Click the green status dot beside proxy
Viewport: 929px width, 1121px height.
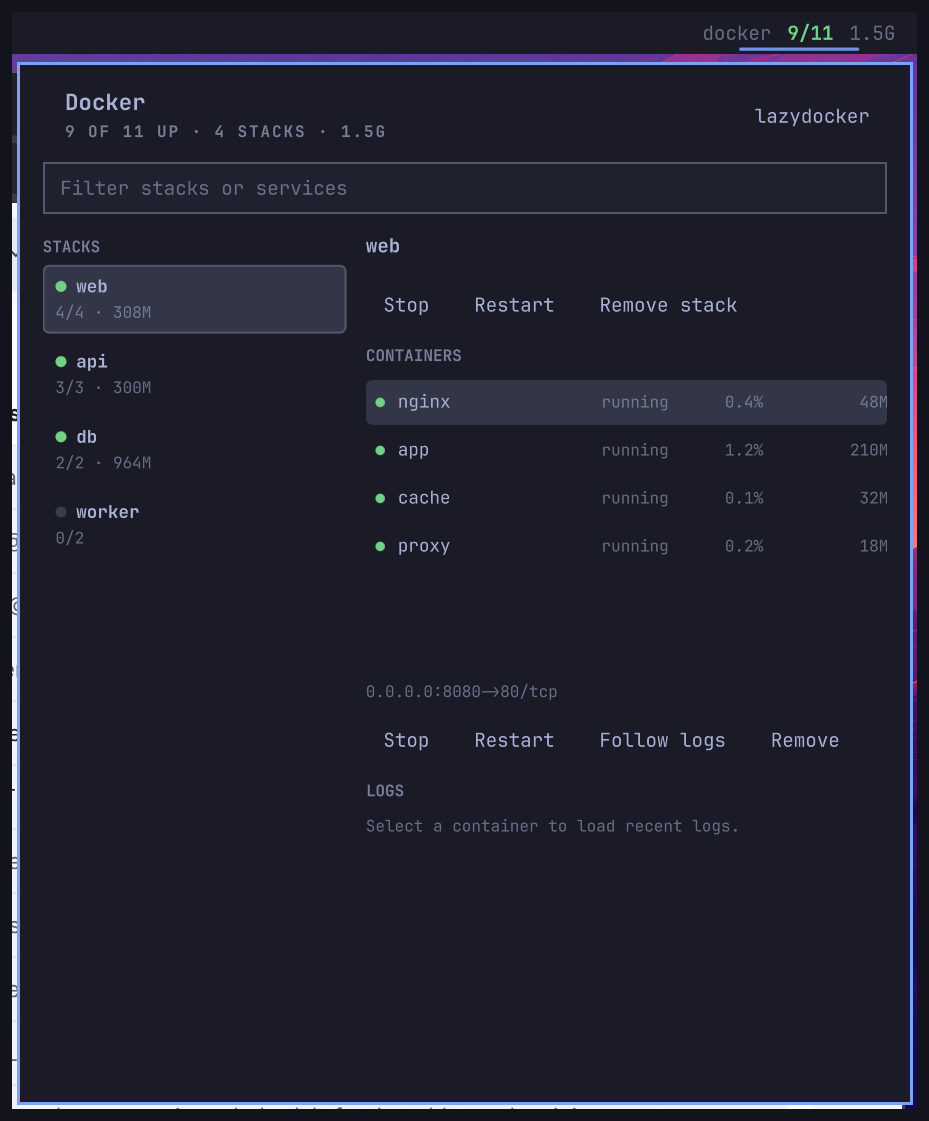point(380,546)
